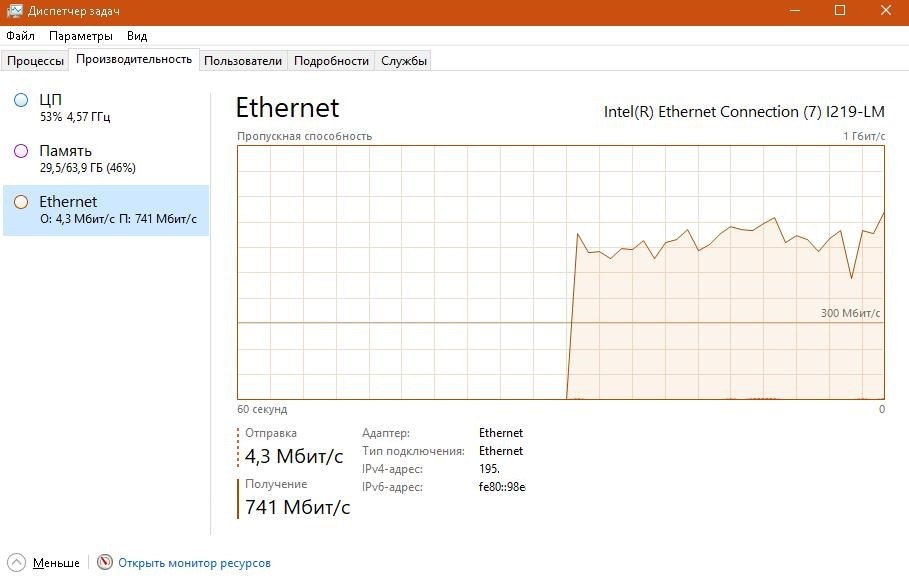This screenshot has height=587, width=909.
Task: Click the Ethernet throughput graph
Action: click(561, 272)
